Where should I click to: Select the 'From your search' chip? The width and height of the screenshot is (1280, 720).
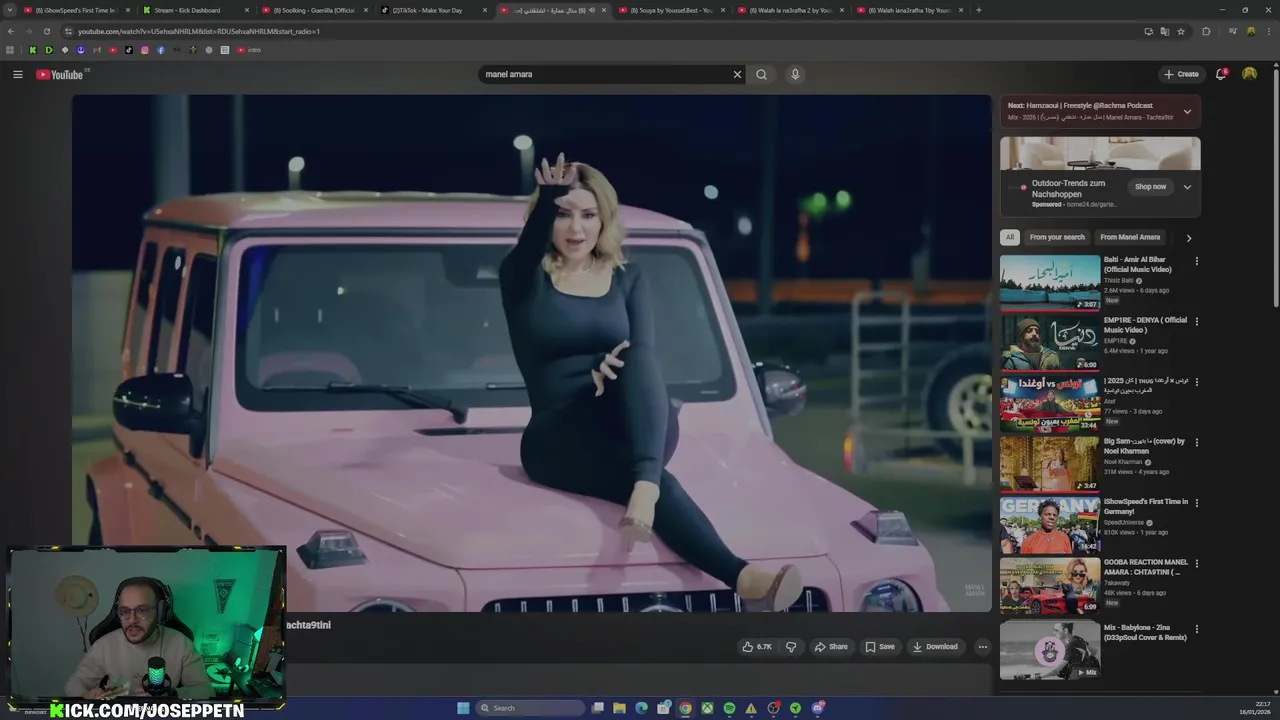(x=1057, y=237)
